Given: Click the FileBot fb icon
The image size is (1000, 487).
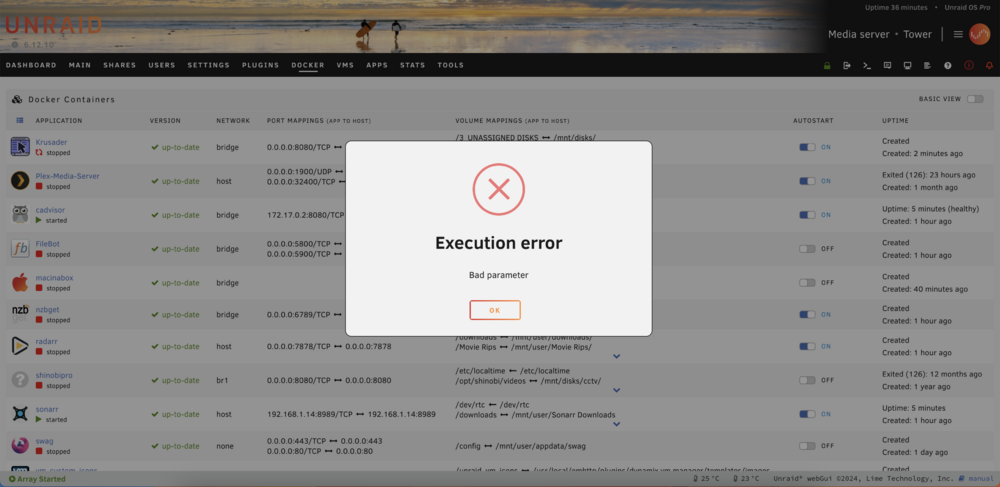Looking at the screenshot, I should click(20, 249).
